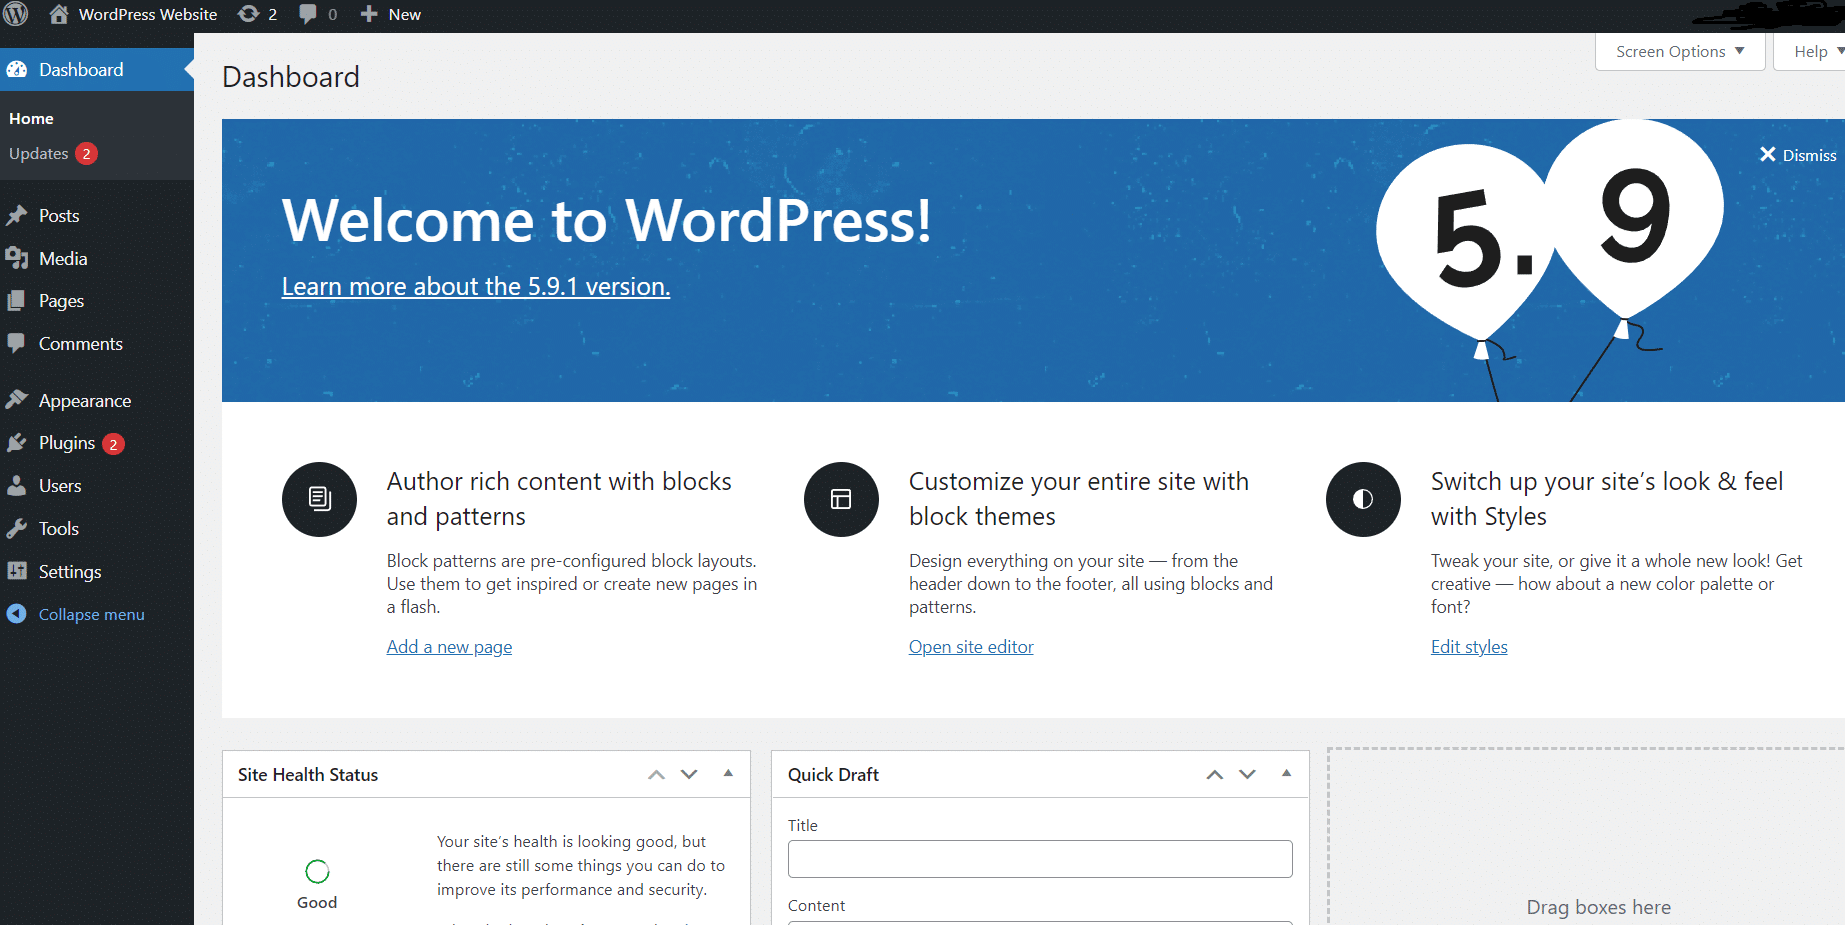
Task: Click the Posts pushpin icon
Action: pyautogui.click(x=17, y=215)
